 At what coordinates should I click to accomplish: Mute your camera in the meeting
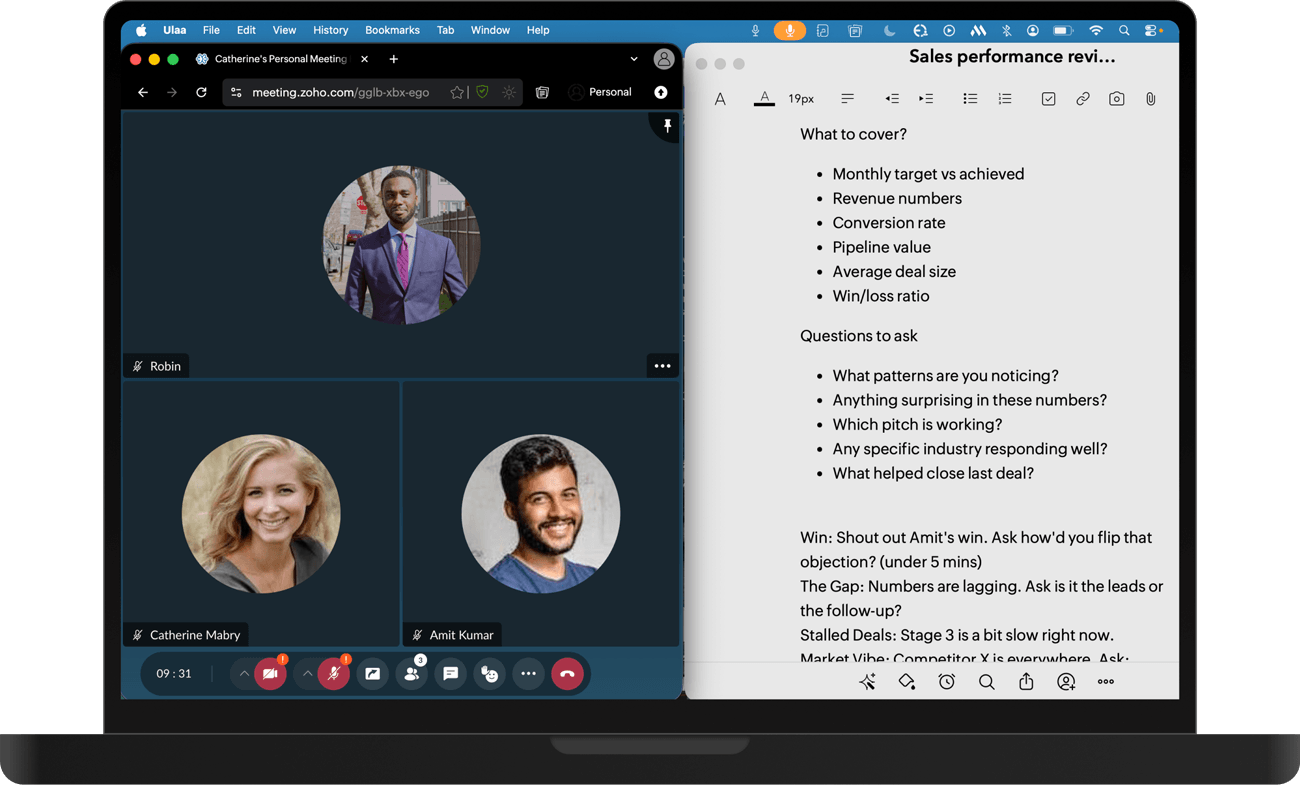271,674
